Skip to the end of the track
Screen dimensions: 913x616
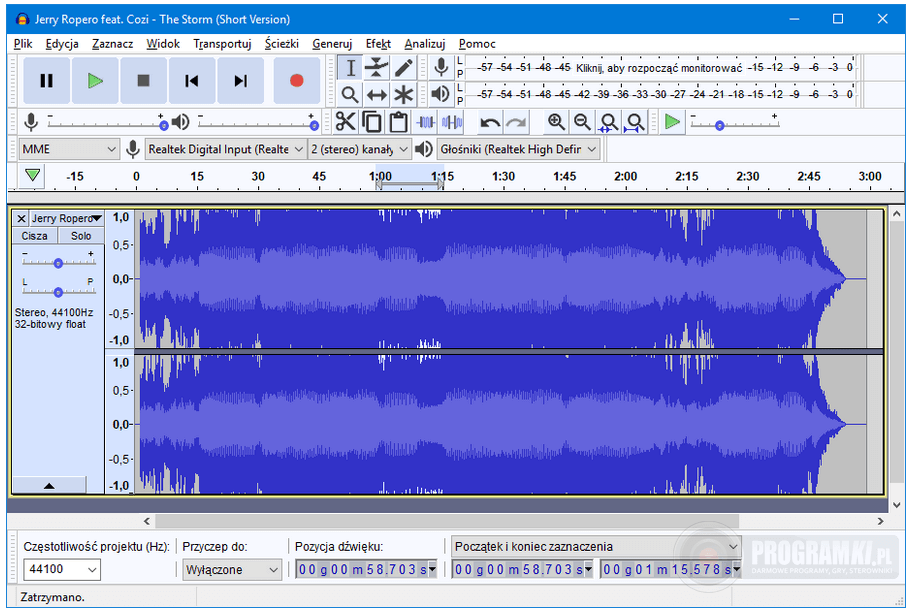tap(240, 80)
